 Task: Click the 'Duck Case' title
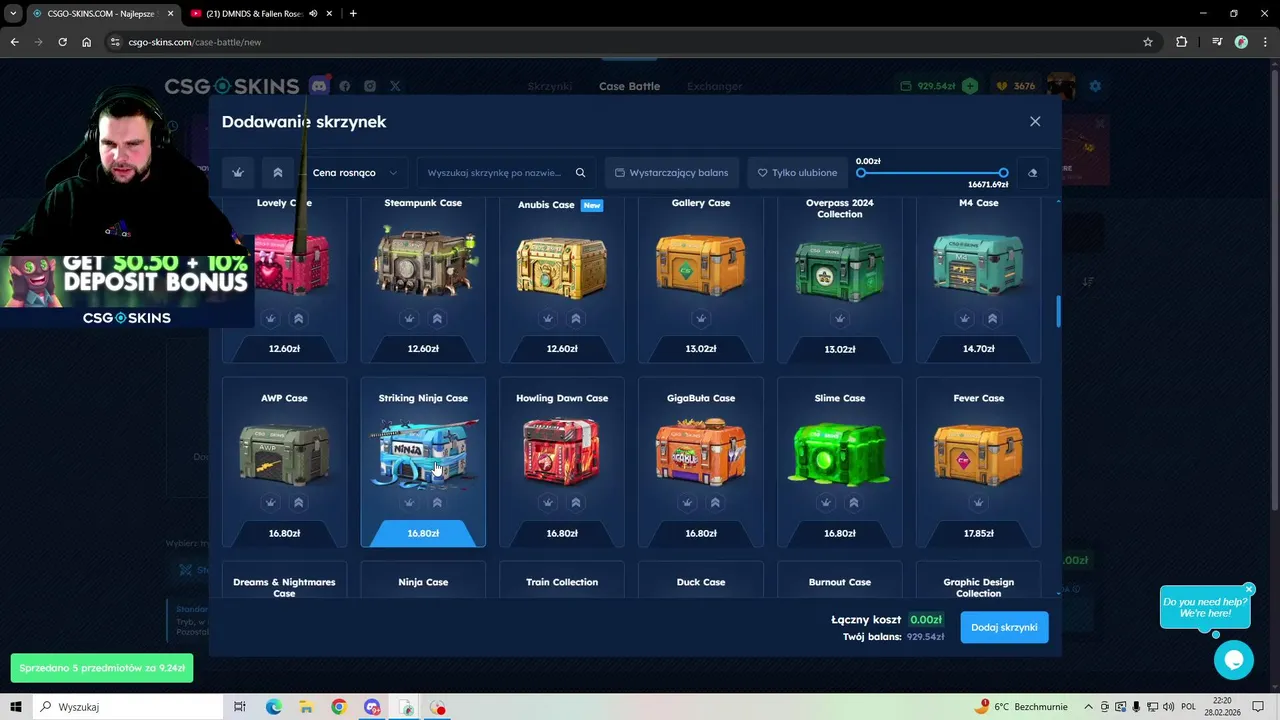(701, 582)
